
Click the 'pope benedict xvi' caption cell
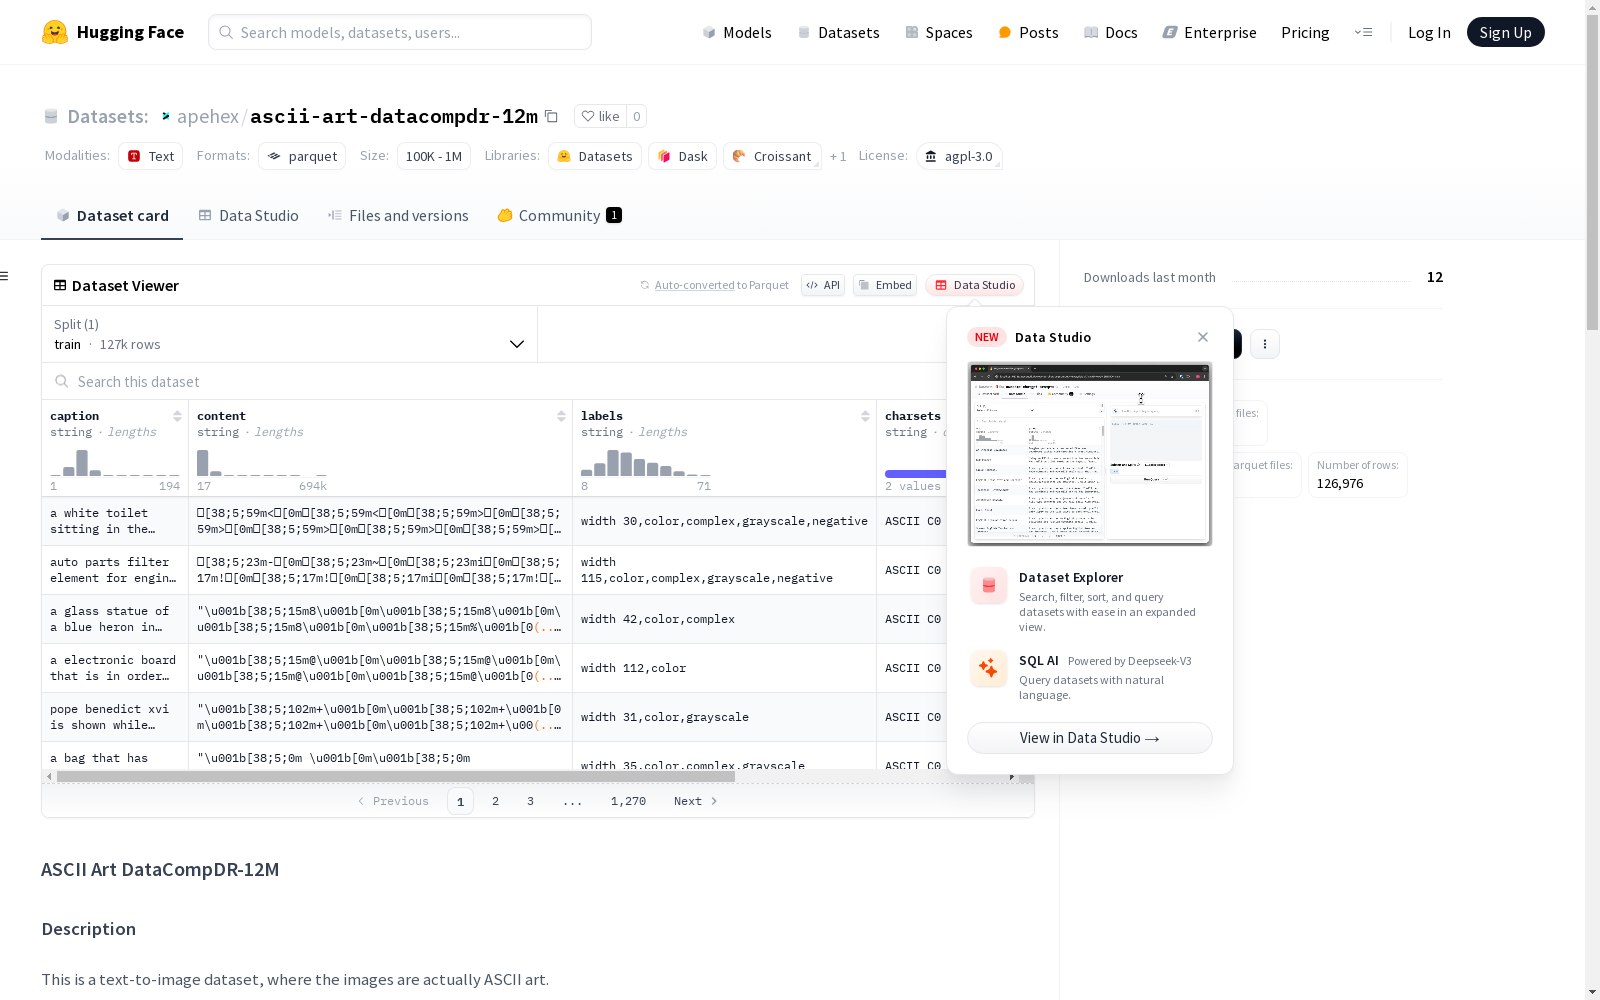coord(115,717)
